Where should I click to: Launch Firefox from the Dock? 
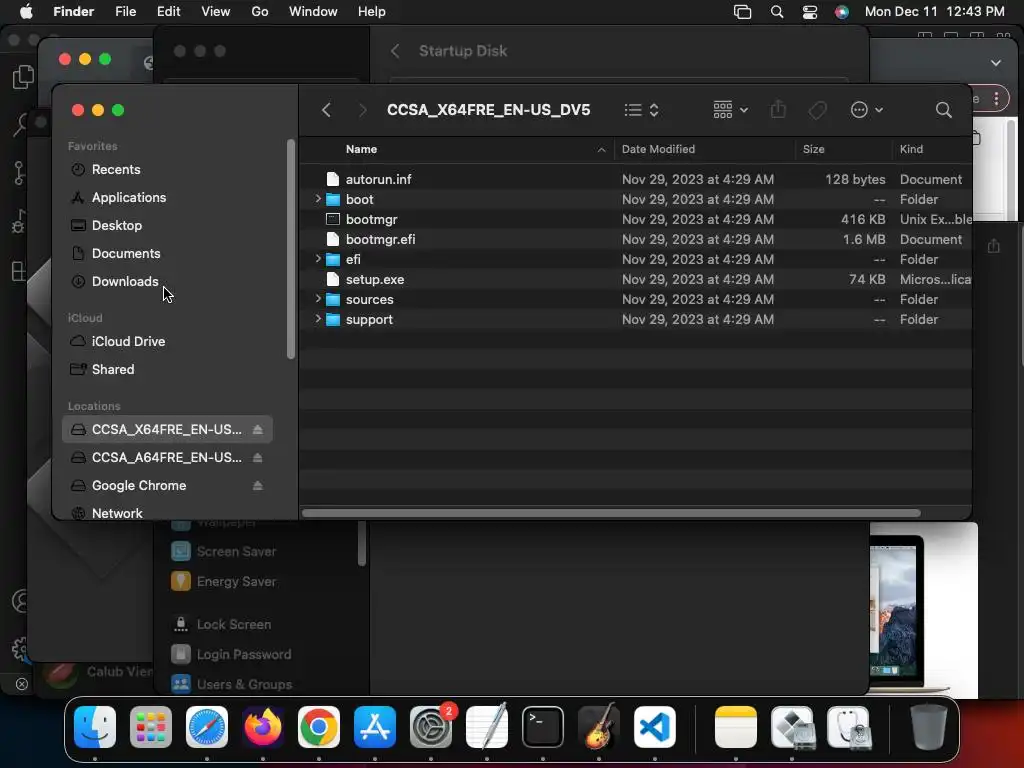pos(263,726)
